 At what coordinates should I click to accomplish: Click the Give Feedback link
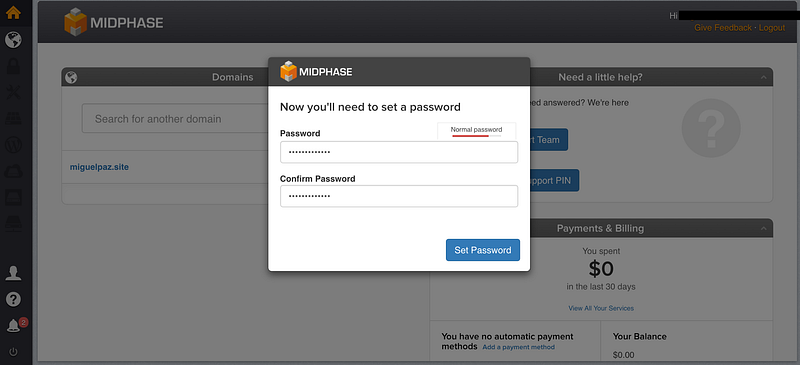[722, 28]
